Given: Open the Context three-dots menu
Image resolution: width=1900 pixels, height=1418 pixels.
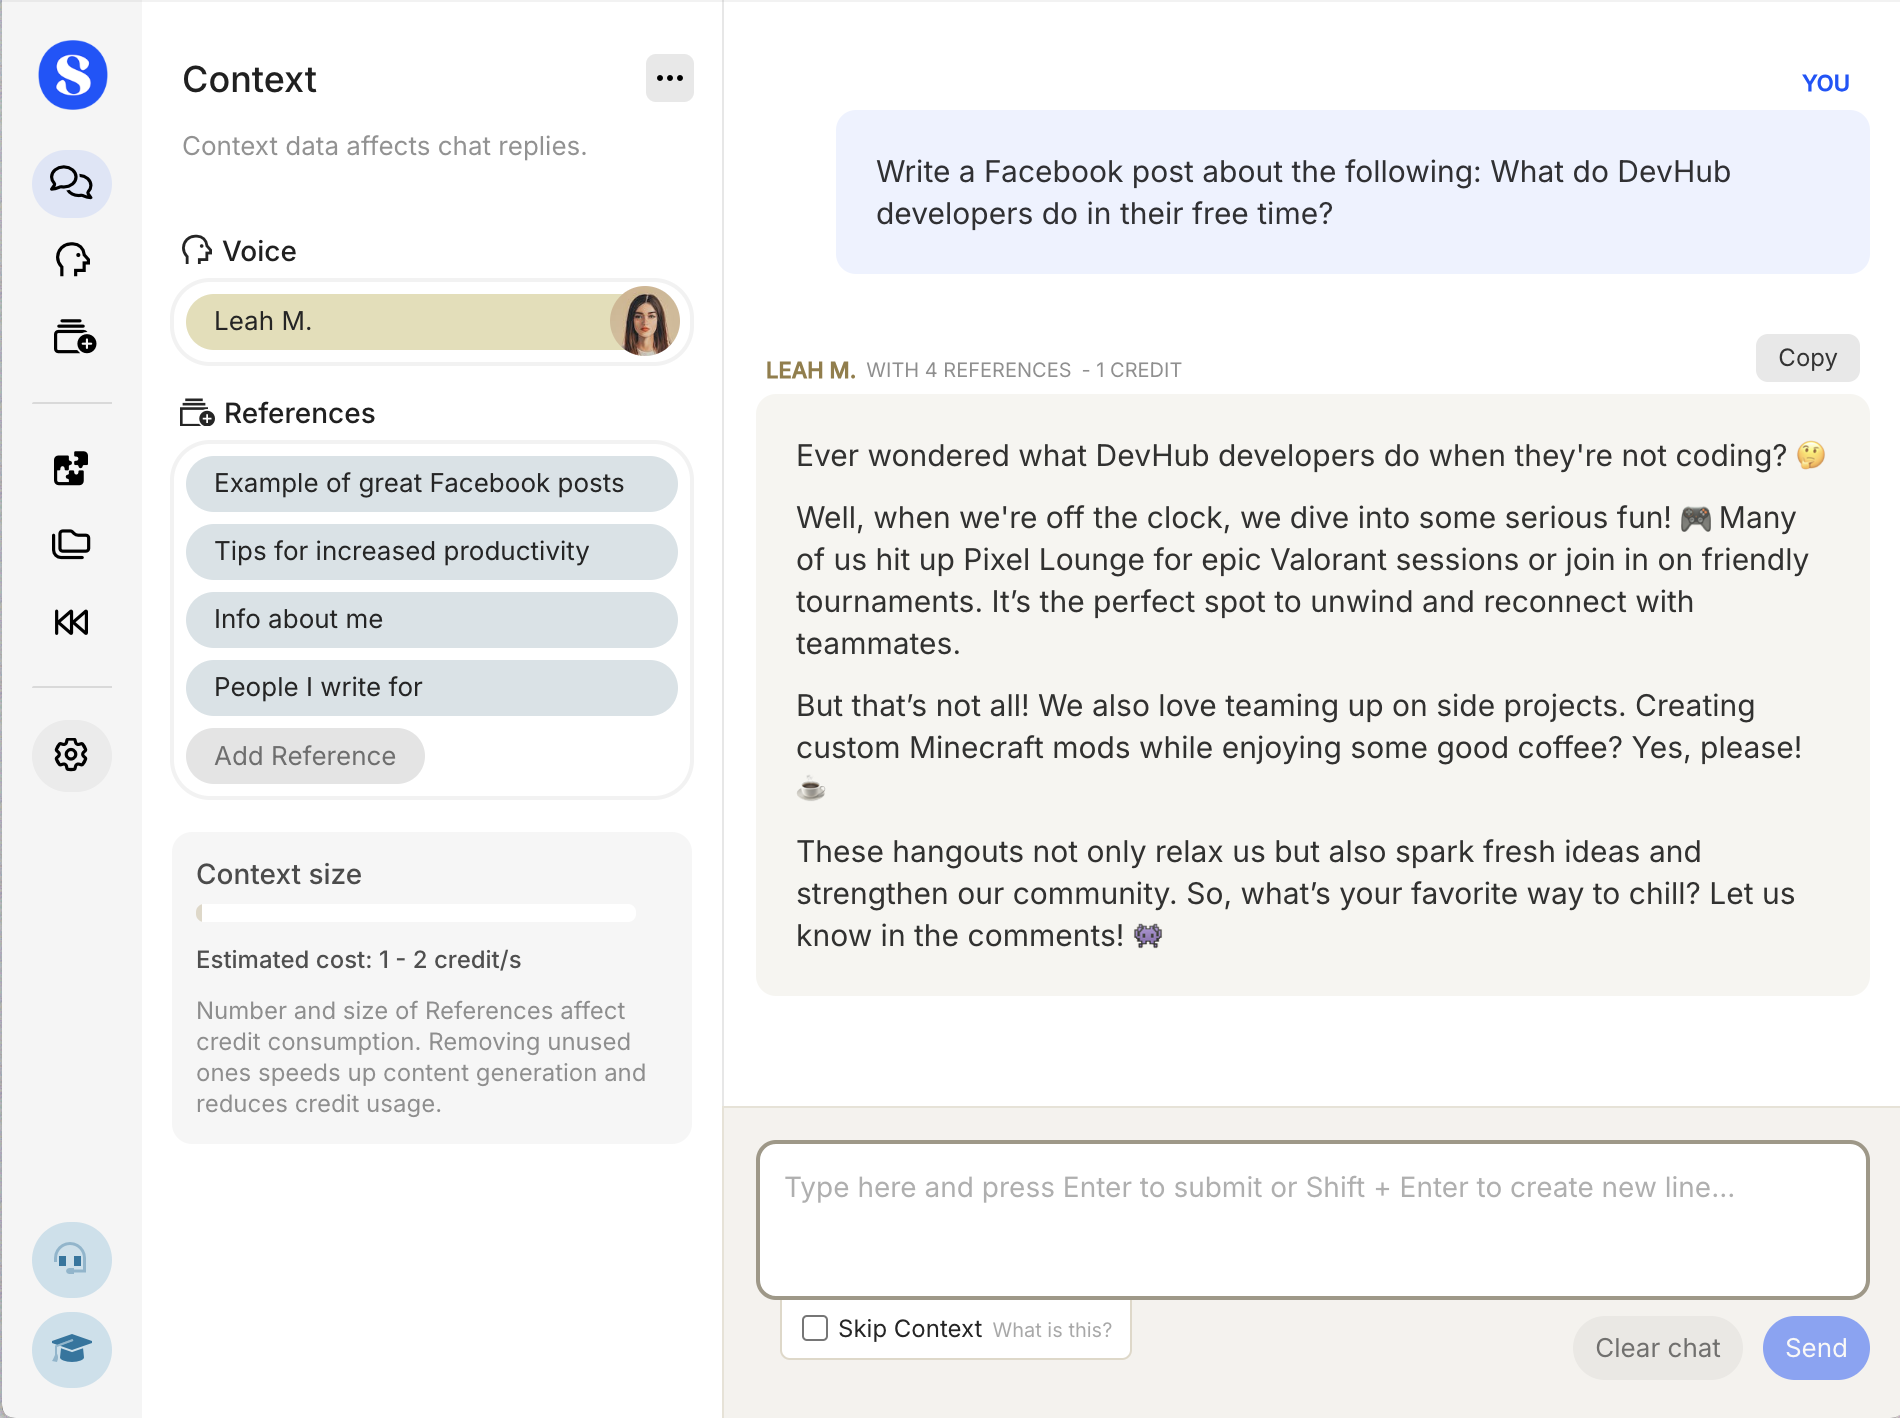Looking at the screenshot, I should tap(669, 78).
